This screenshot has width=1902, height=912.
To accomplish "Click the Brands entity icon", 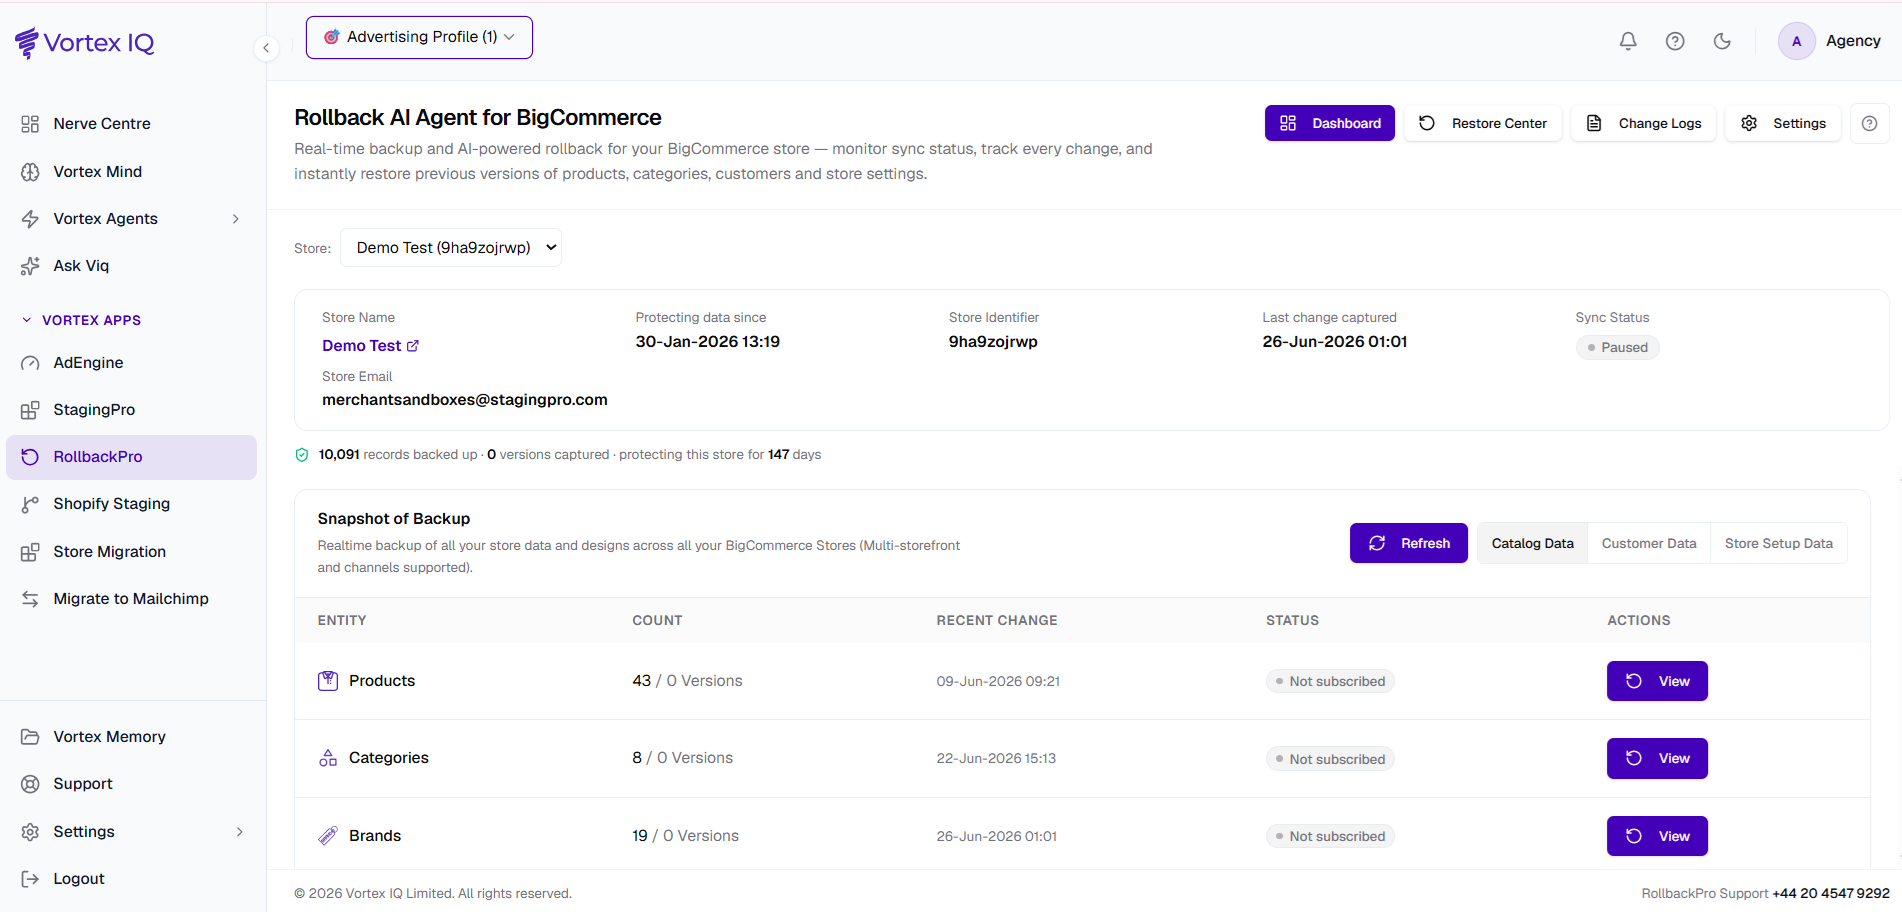I will [x=328, y=836].
